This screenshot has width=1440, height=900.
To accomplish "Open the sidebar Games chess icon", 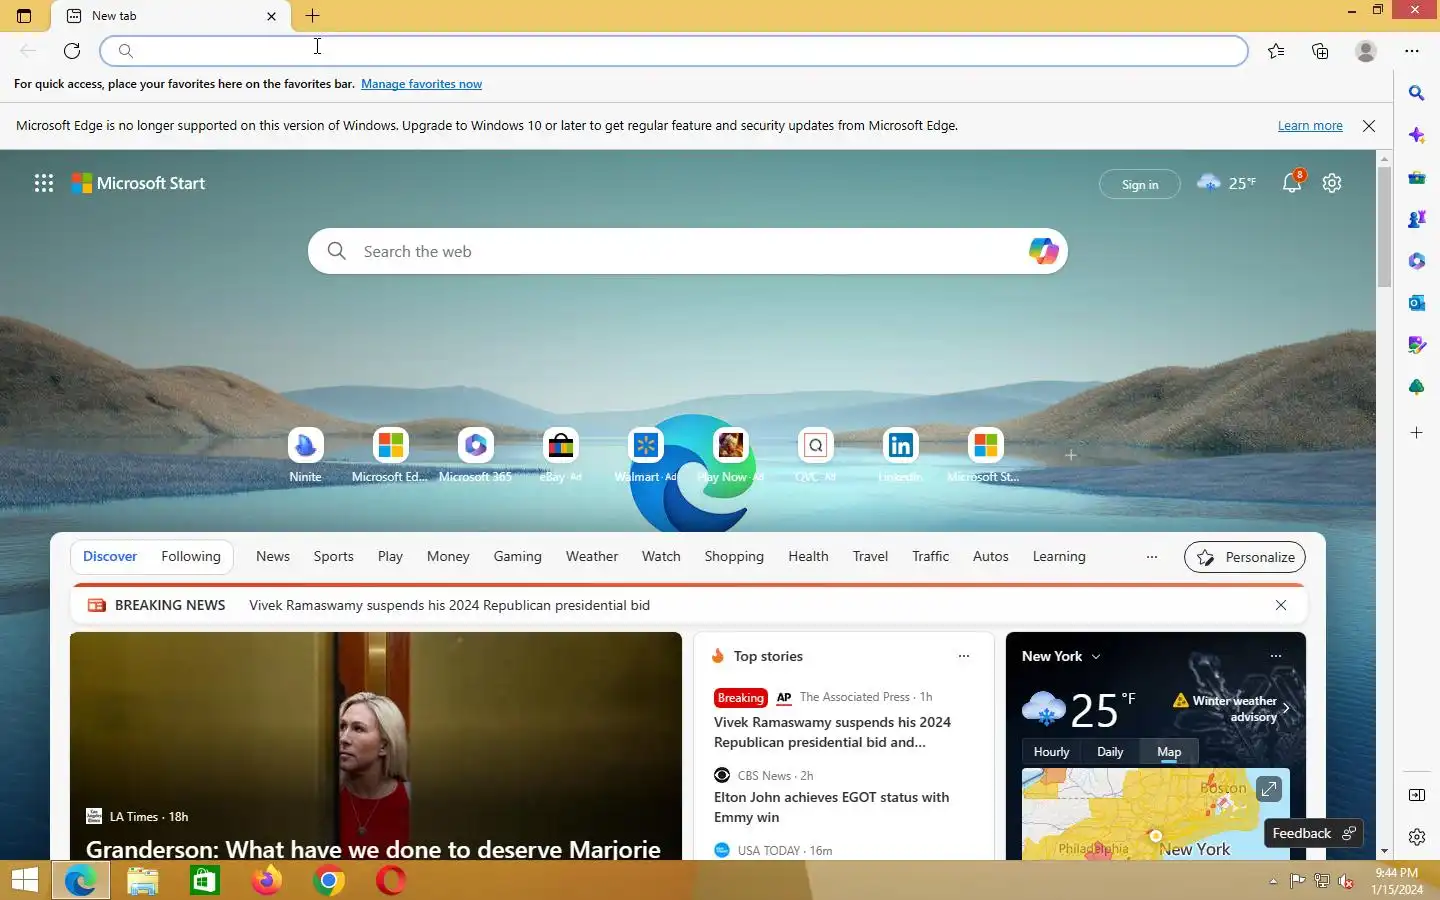I will pos(1417,219).
